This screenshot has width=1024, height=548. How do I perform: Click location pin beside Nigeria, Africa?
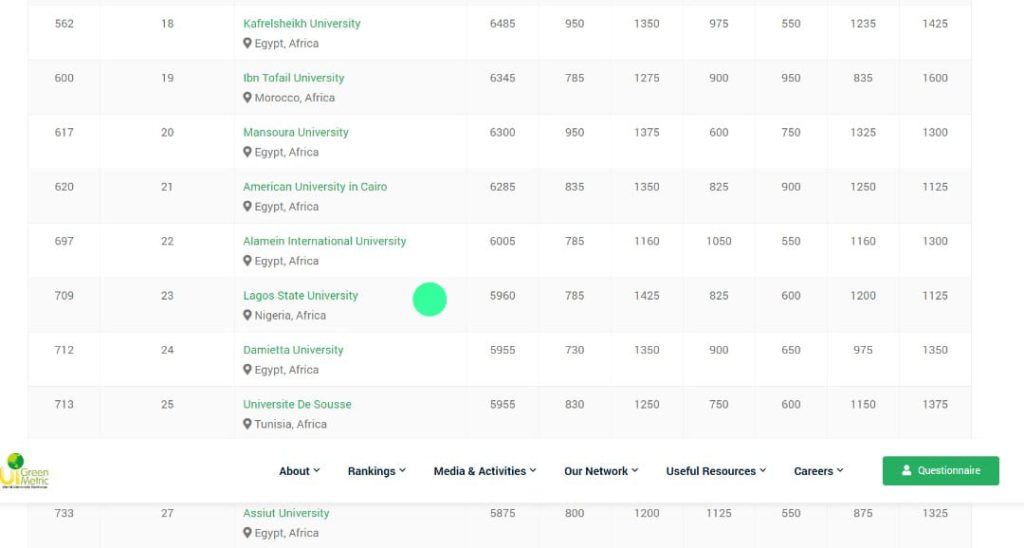click(x=248, y=316)
